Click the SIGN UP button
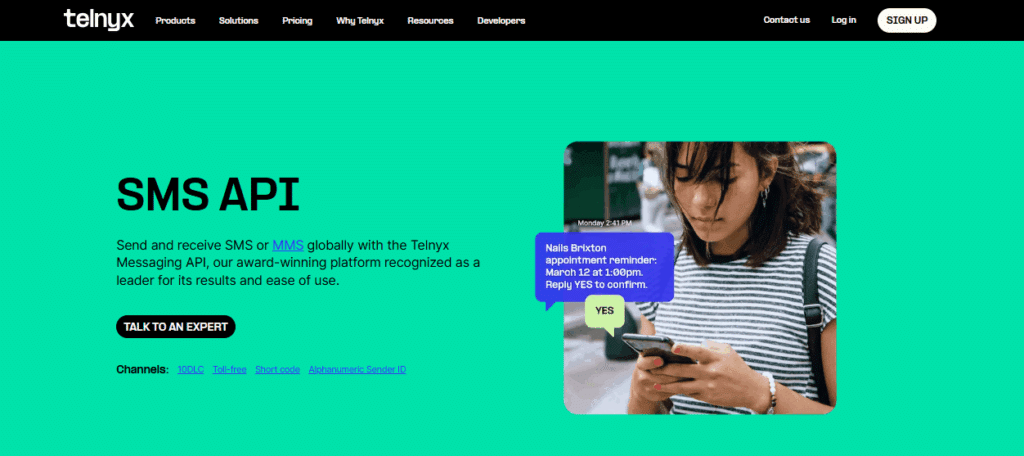This screenshot has height=456, width=1024. (906, 20)
